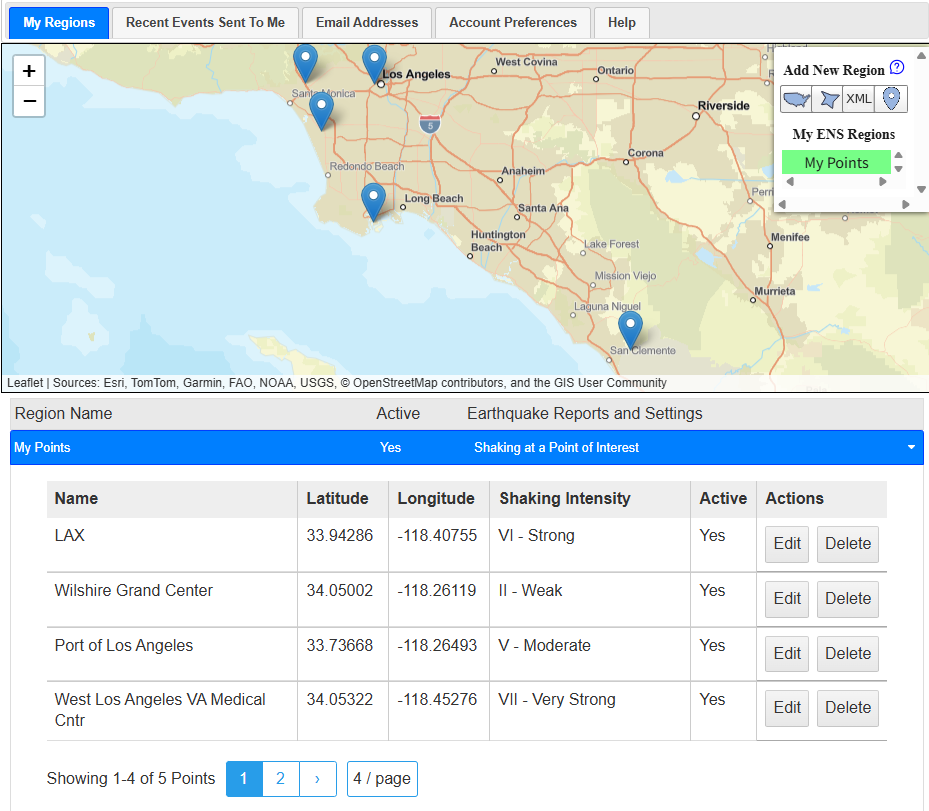Viewport: 929px width, 811px height.
Task: Select the map pin at San Clemente
Action: click(x=630, y=330)
